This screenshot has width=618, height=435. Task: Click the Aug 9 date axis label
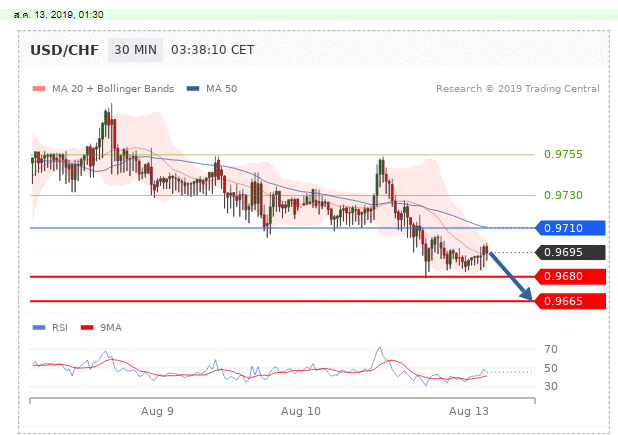157,411
